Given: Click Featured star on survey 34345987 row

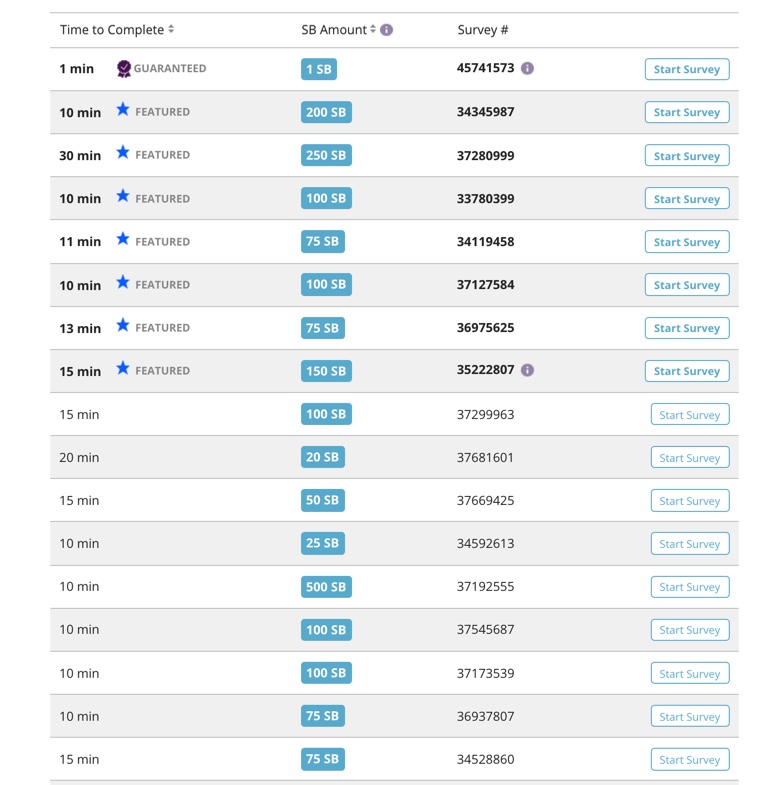Looking at the screenshot, I should tap(123, 111).
